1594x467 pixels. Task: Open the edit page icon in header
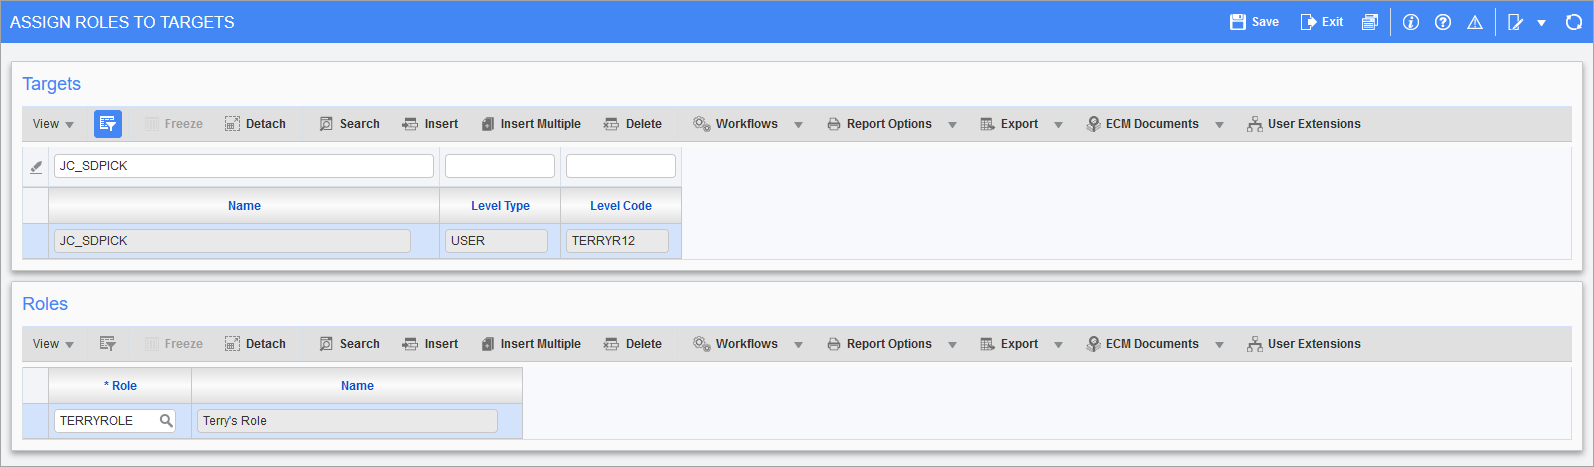coord(1516,22)
